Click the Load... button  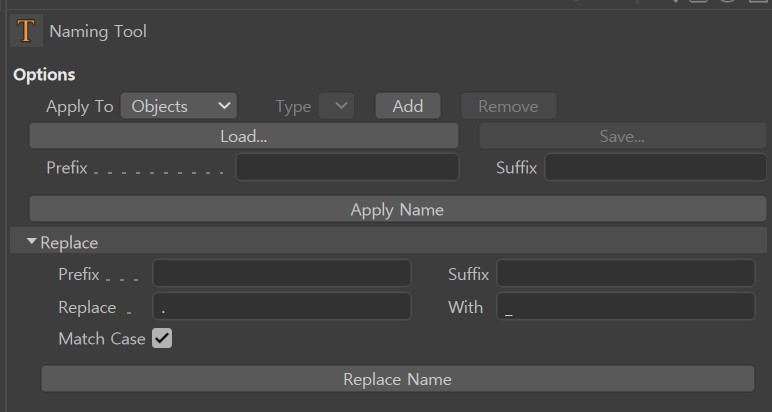click(244, 136)
